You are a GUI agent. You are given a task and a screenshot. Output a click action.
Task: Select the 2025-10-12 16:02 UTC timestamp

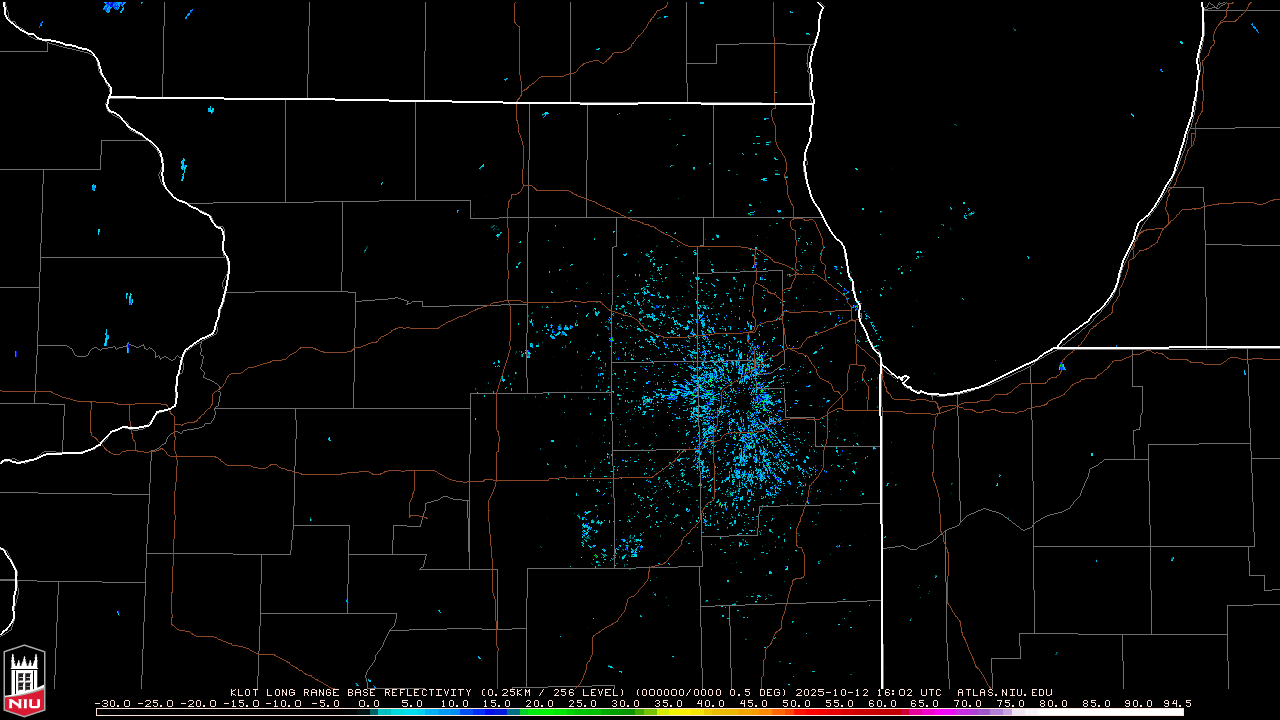[x=869, y=692]
